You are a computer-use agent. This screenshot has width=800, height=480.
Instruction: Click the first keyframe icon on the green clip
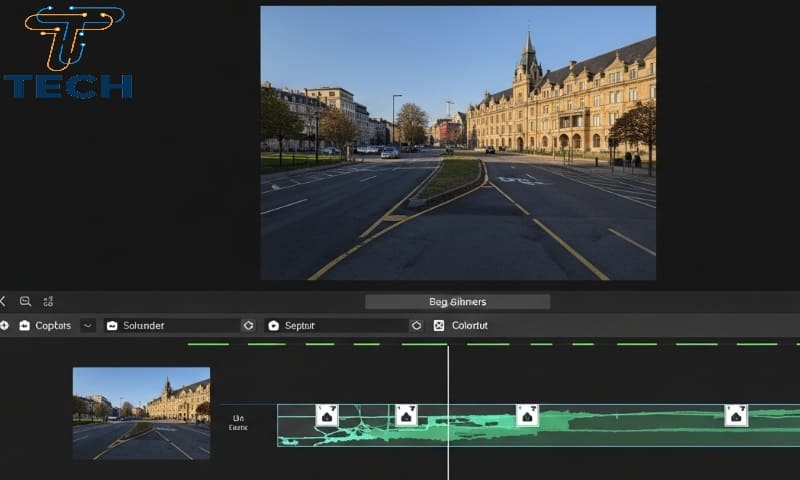pyautogui.click(x=327, y=415)
